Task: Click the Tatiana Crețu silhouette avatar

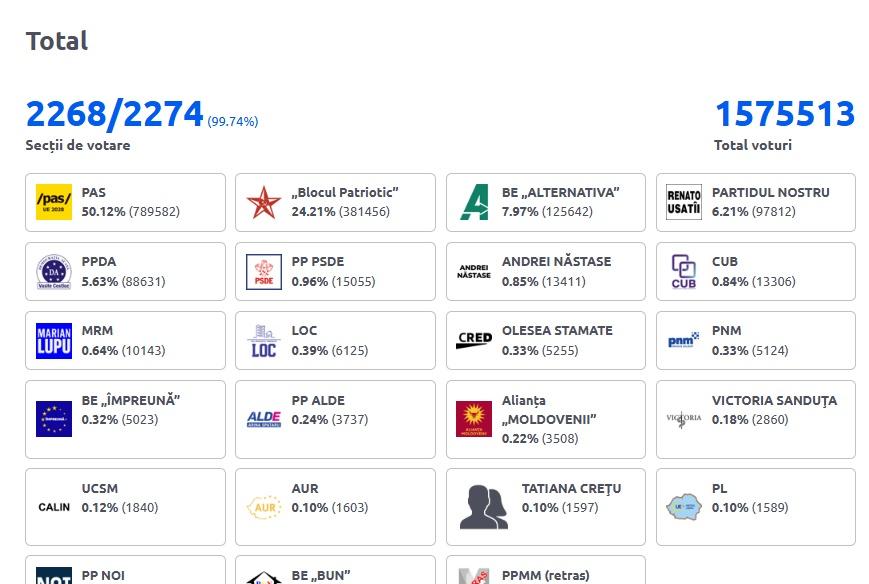Action: pos(484,507)
